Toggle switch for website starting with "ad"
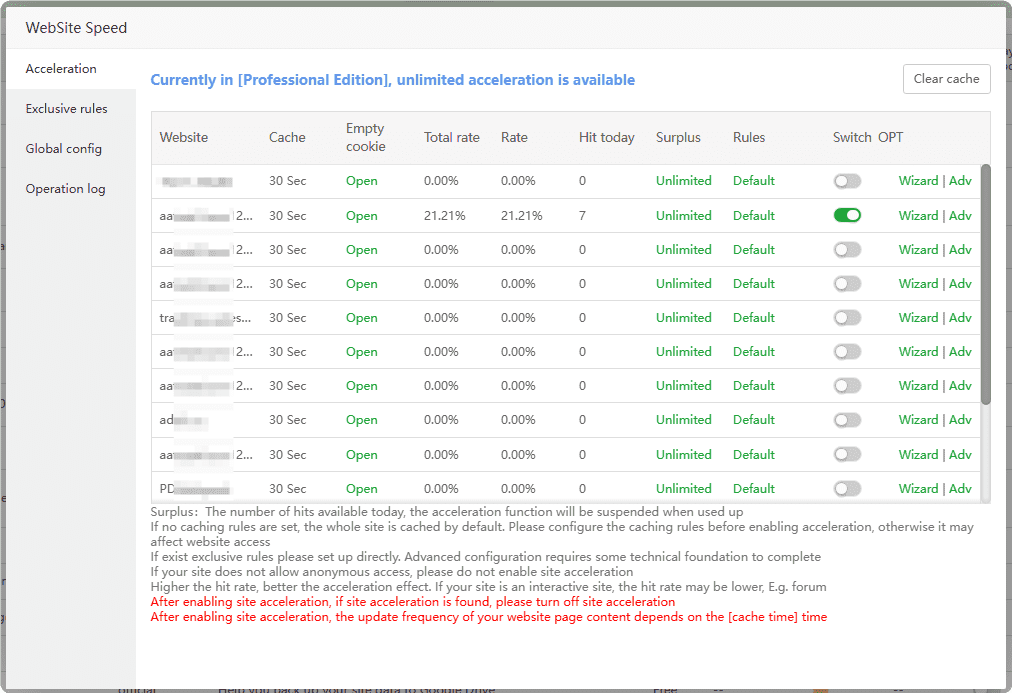 click(x=847, y=420)
